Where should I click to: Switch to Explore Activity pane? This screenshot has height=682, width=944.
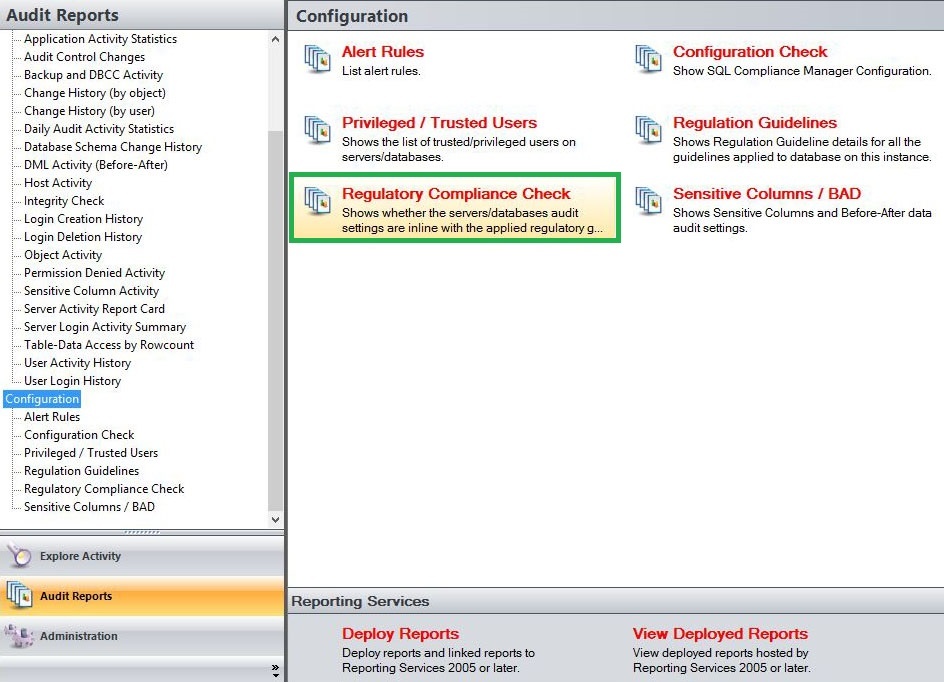142,556
